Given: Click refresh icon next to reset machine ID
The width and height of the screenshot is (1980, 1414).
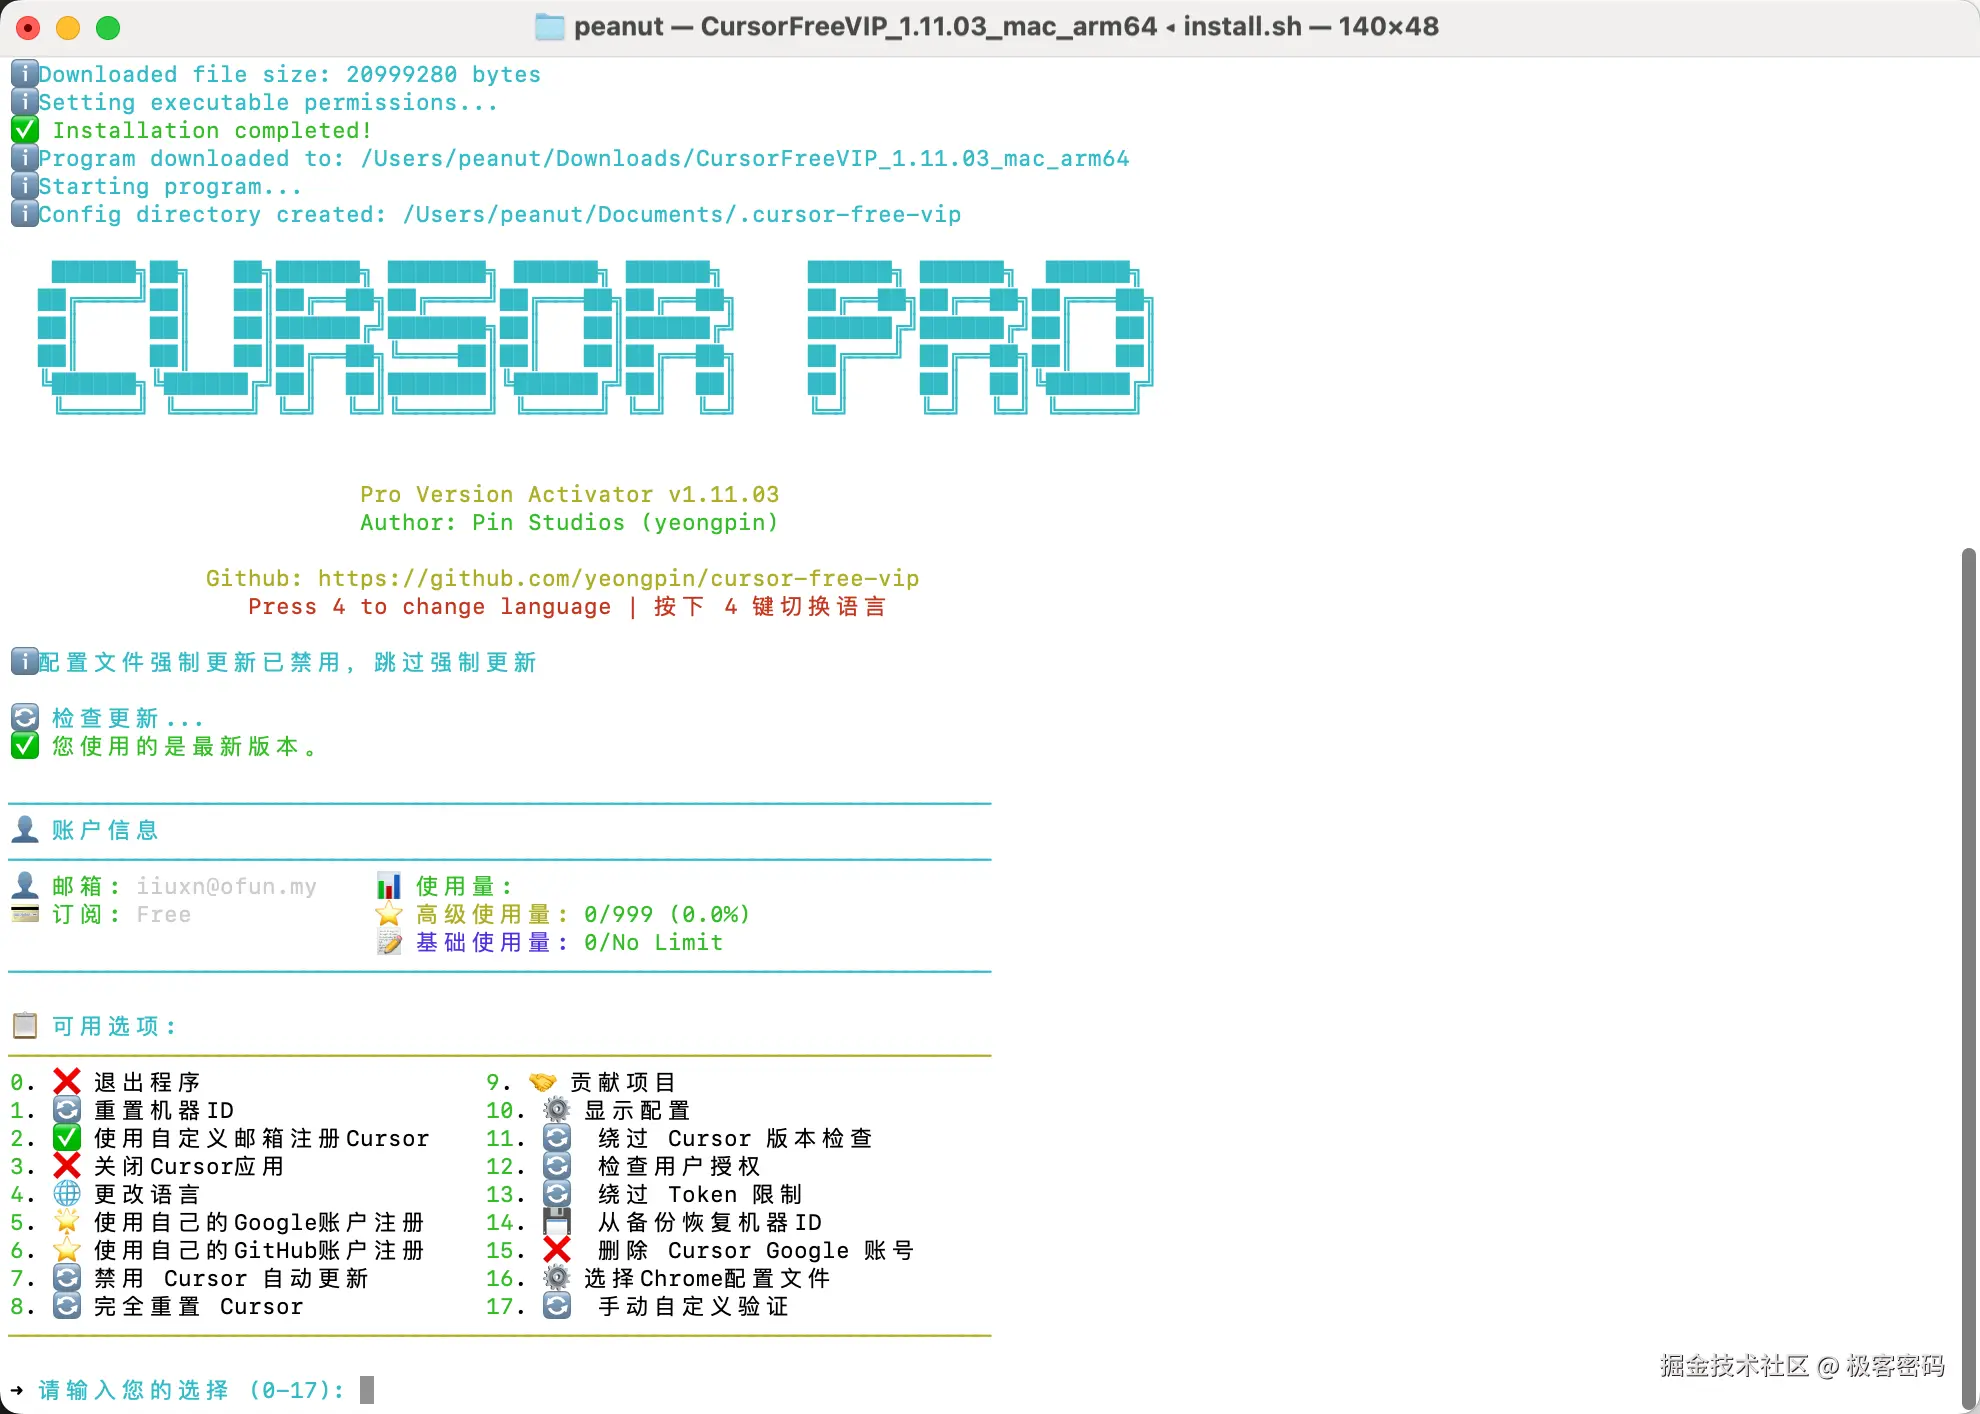Looking at the screenshot, I should point(67,1109).
